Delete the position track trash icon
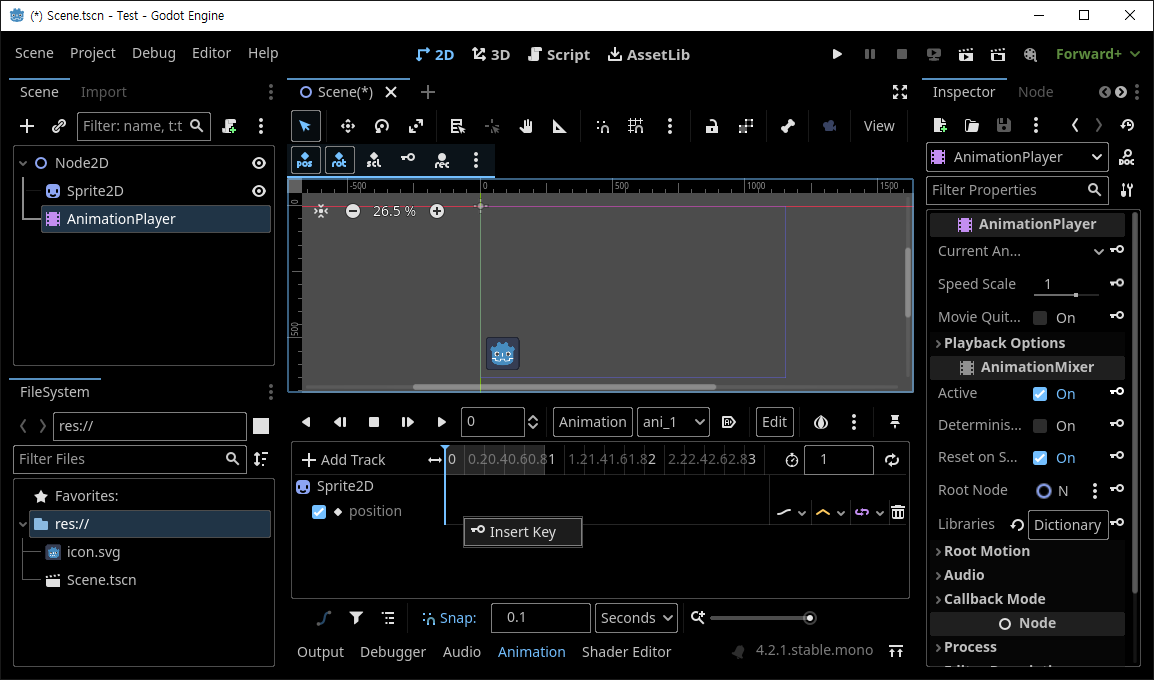This screenshot has width=1154, height=680. coord(898,512)
